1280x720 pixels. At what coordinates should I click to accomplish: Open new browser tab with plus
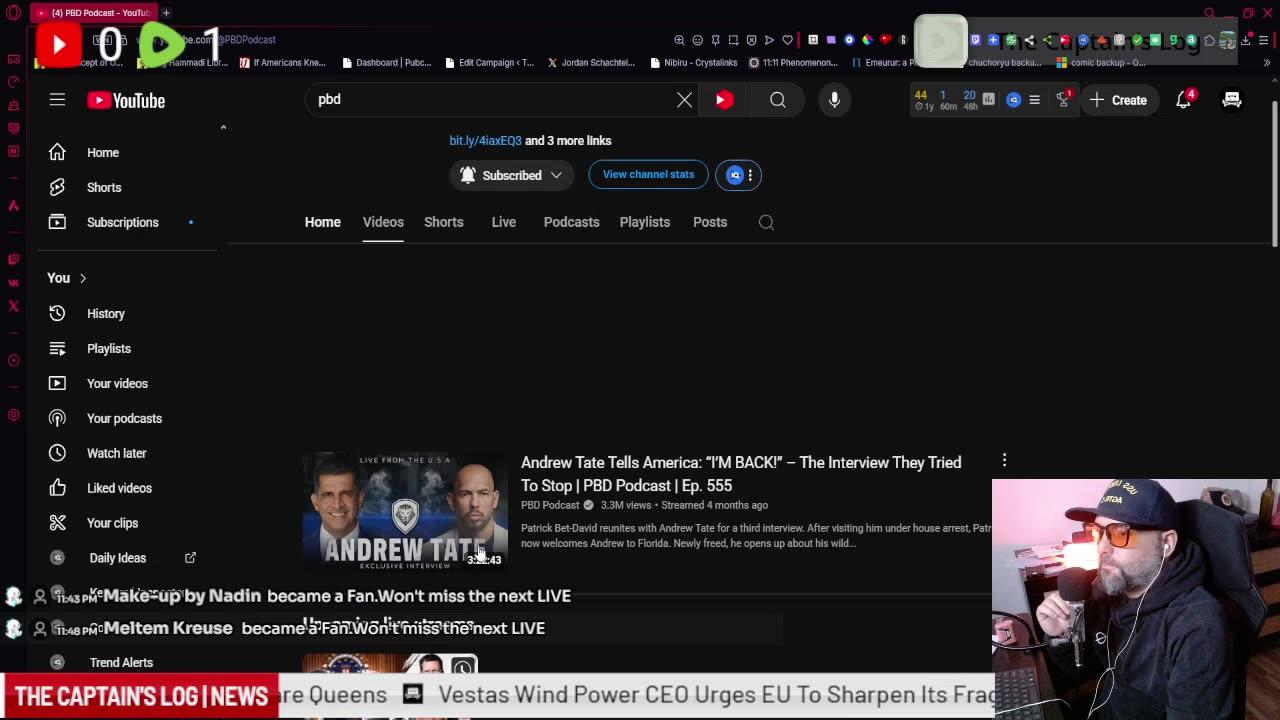(x=166, y=13)
